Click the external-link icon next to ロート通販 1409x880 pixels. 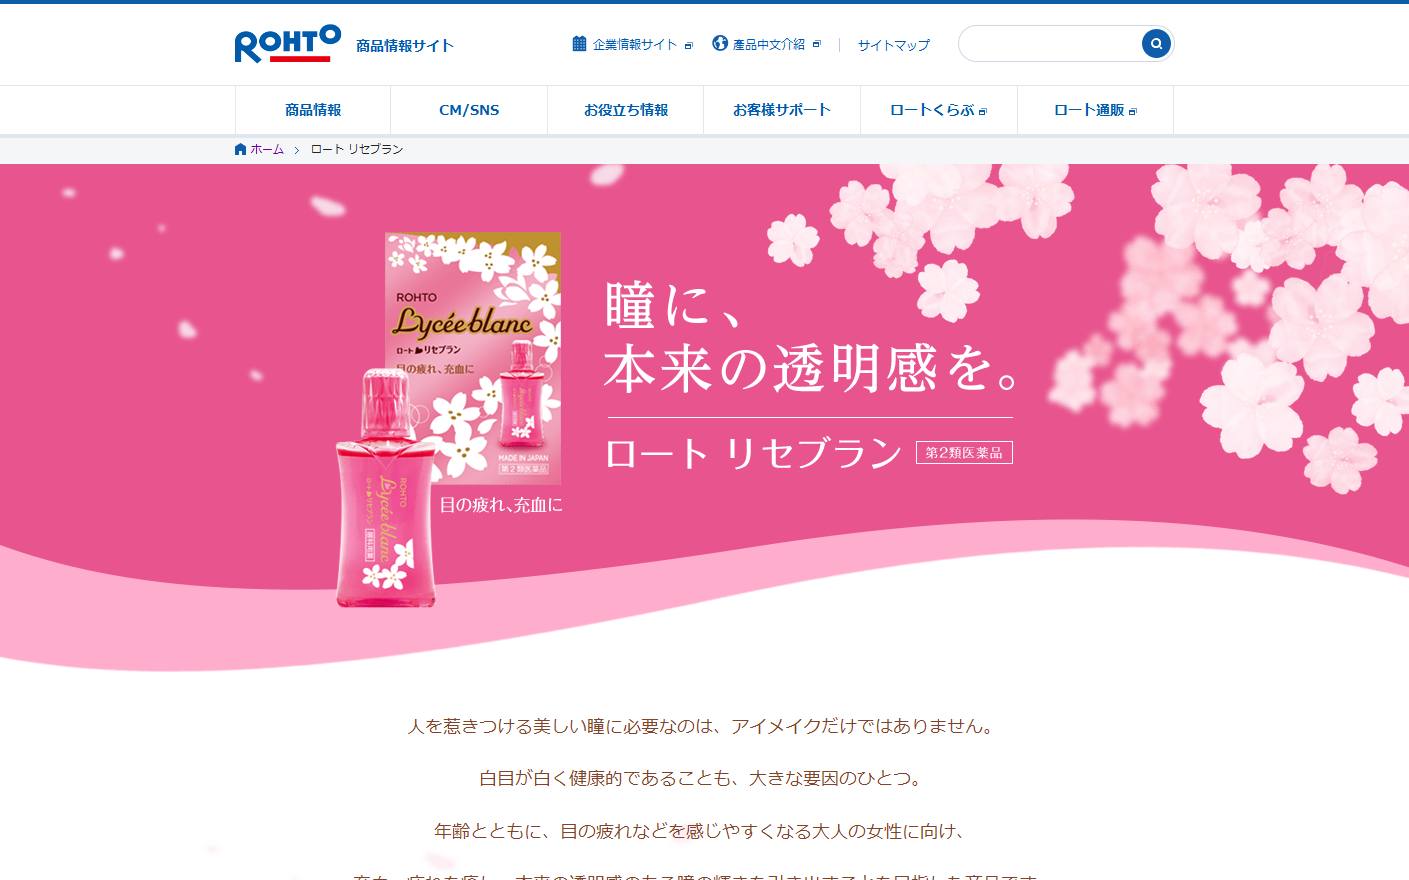[1132, 111]
